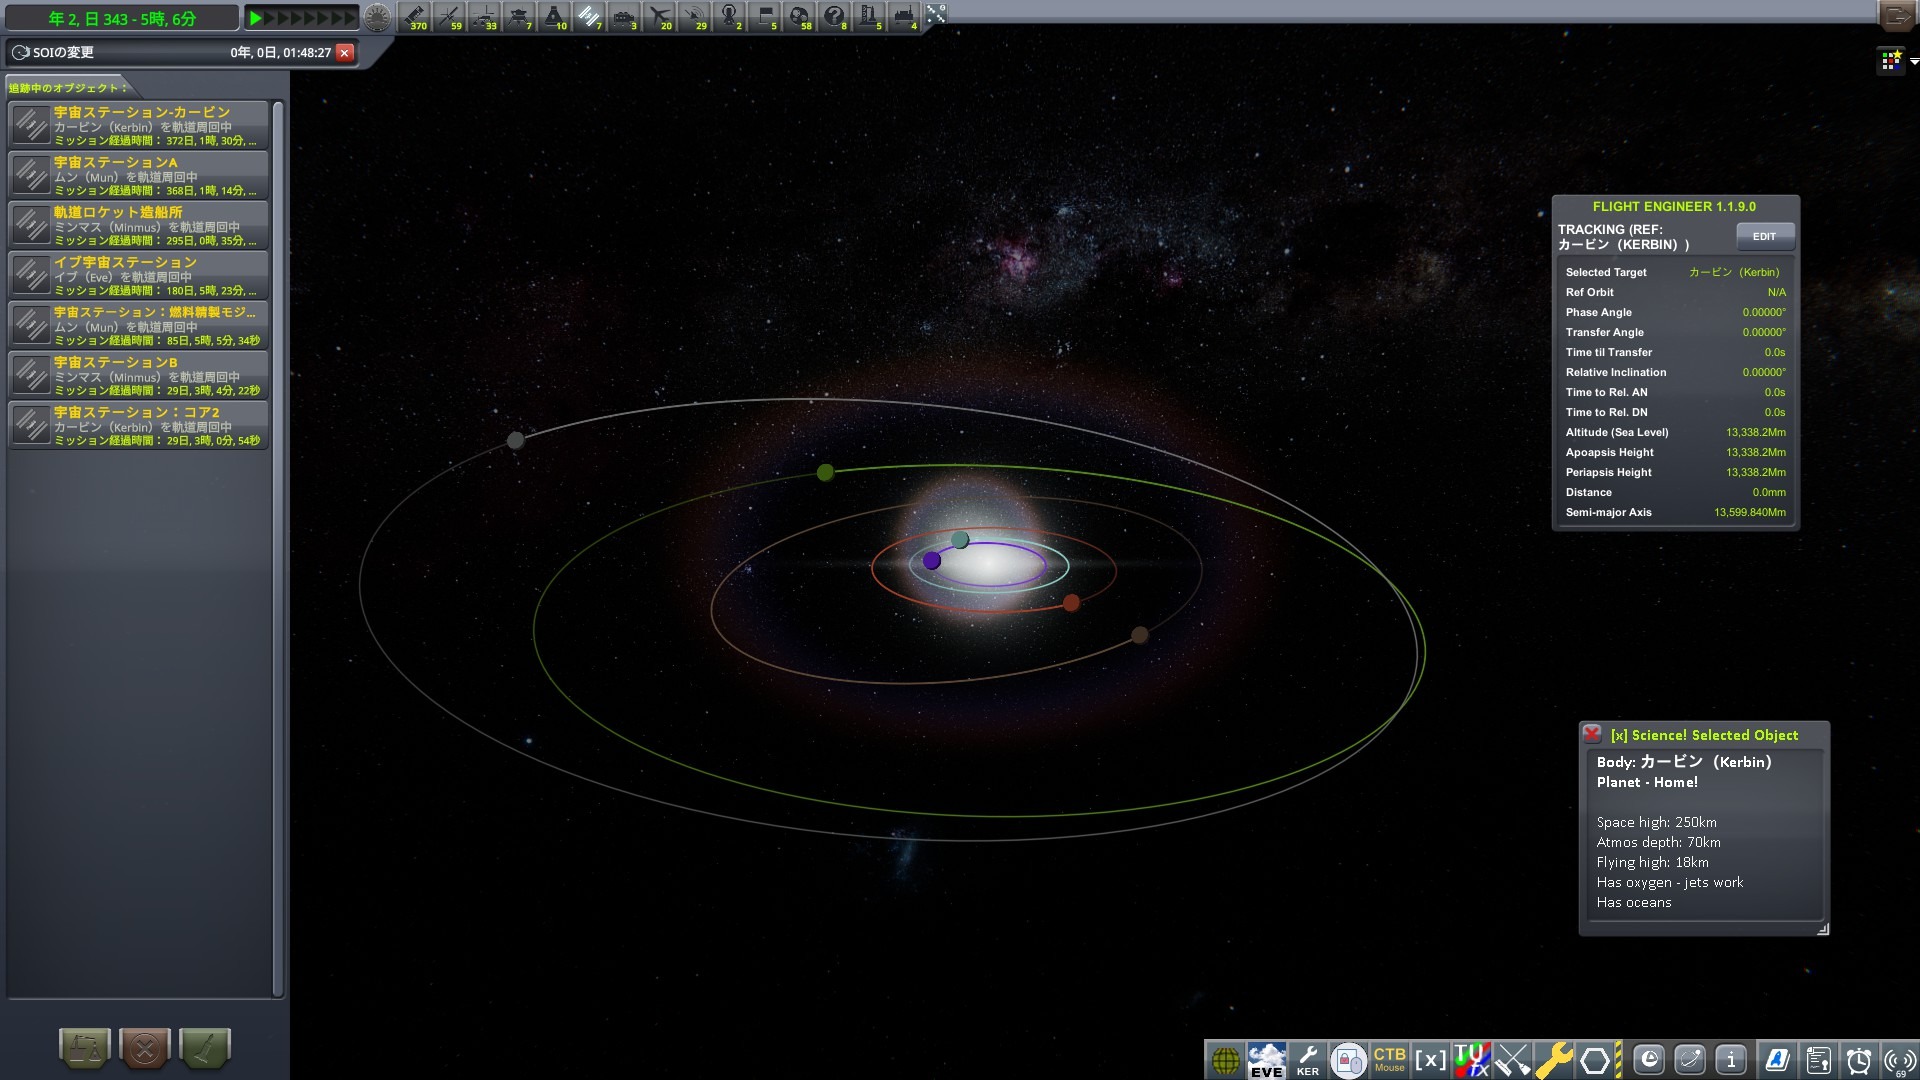Toggle the flags filter showing 5
The width and height of the screenshot is (1920, 1080).
pos(764,16)
